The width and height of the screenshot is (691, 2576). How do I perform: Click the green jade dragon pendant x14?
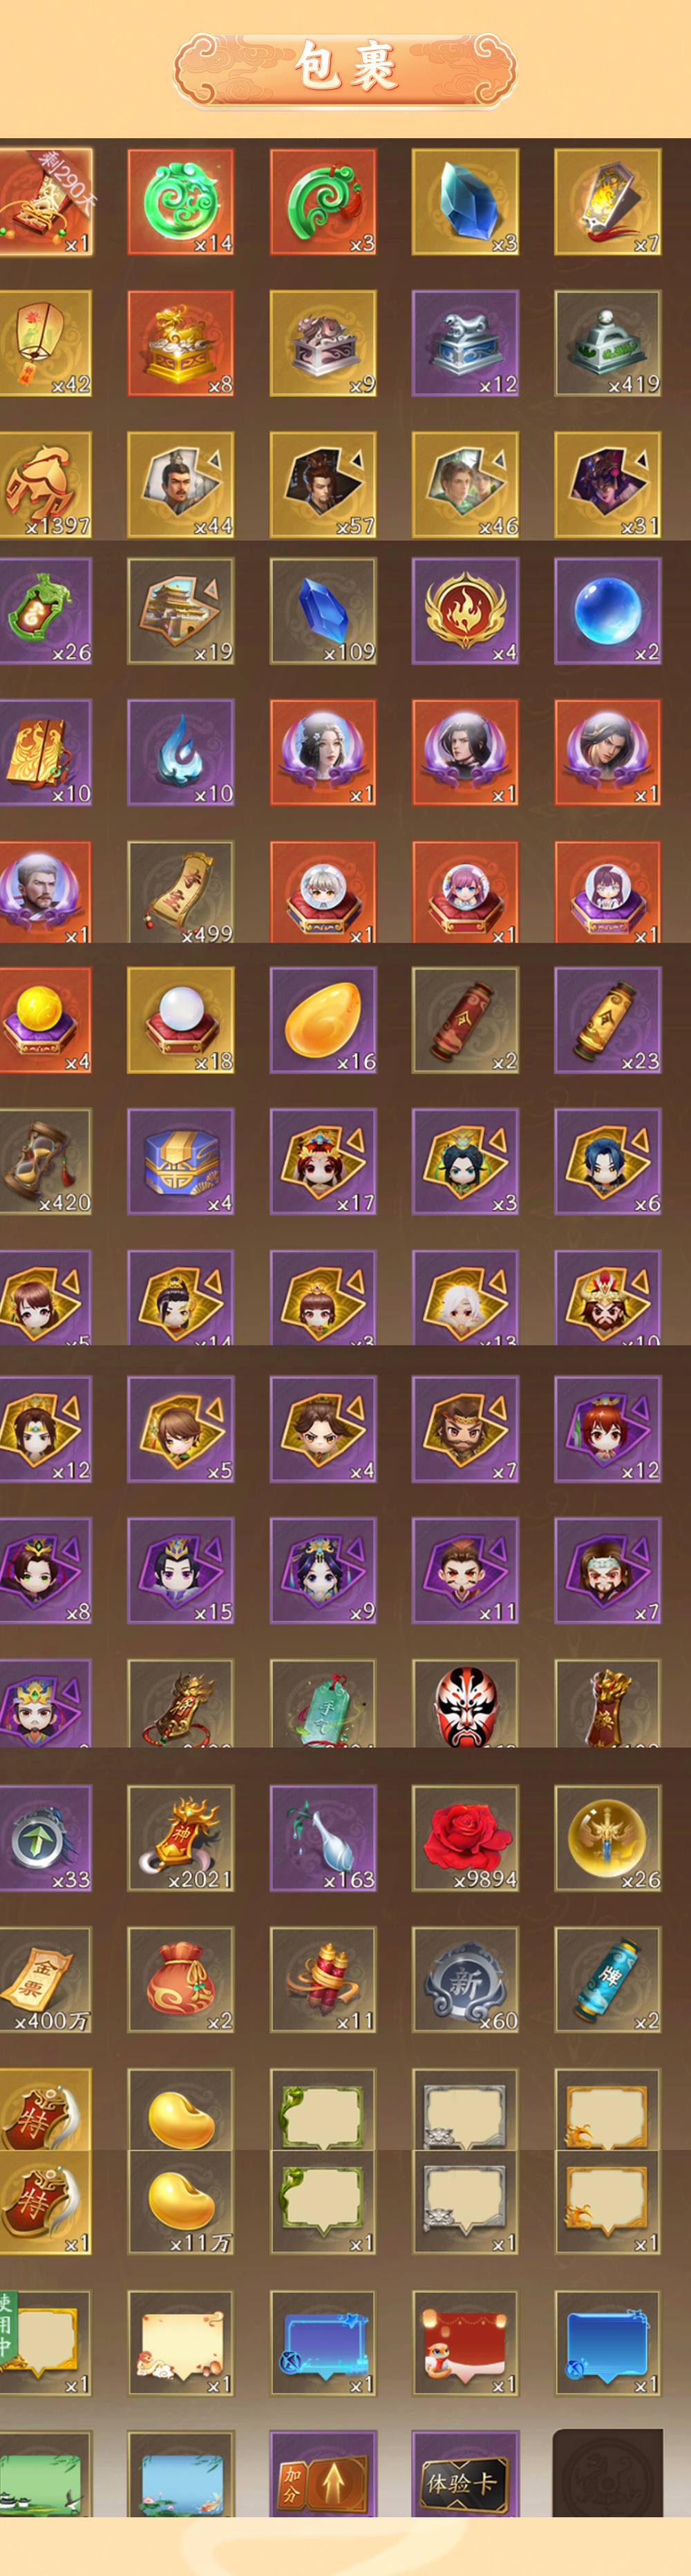pos(181,202)
